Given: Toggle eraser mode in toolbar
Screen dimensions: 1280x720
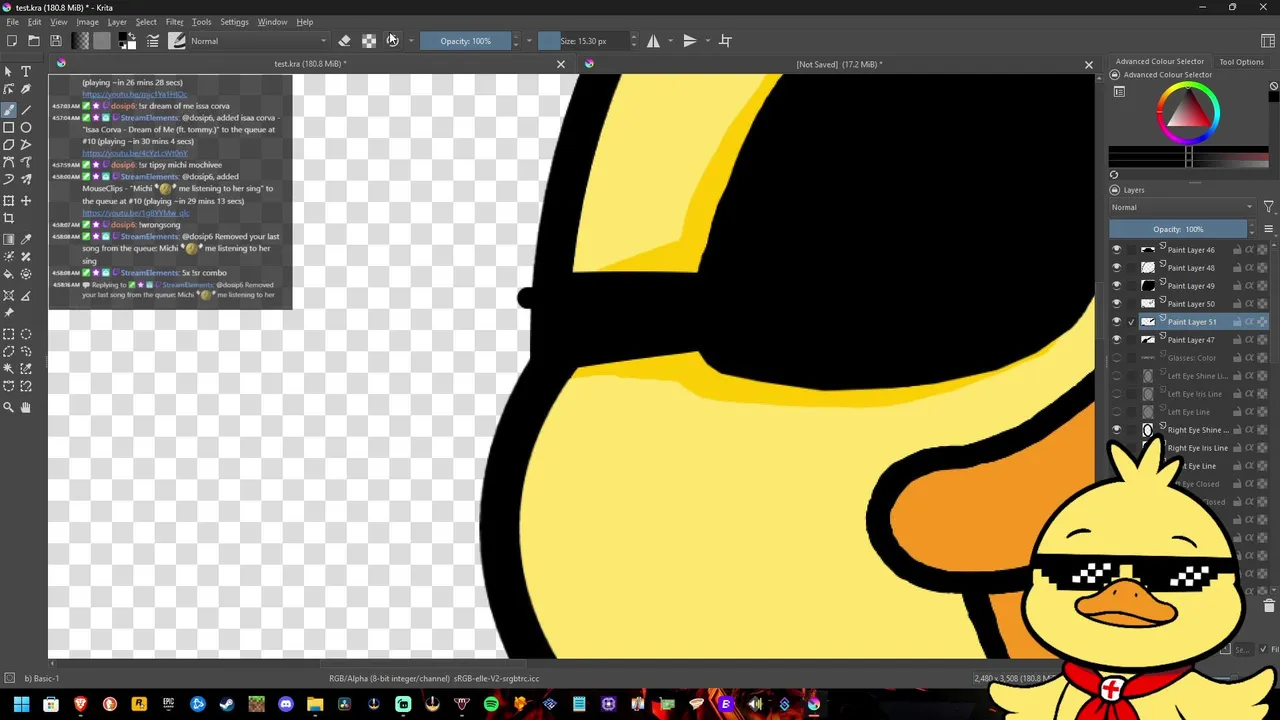Looking at the screenshot, I should click(x=345, y=41).
